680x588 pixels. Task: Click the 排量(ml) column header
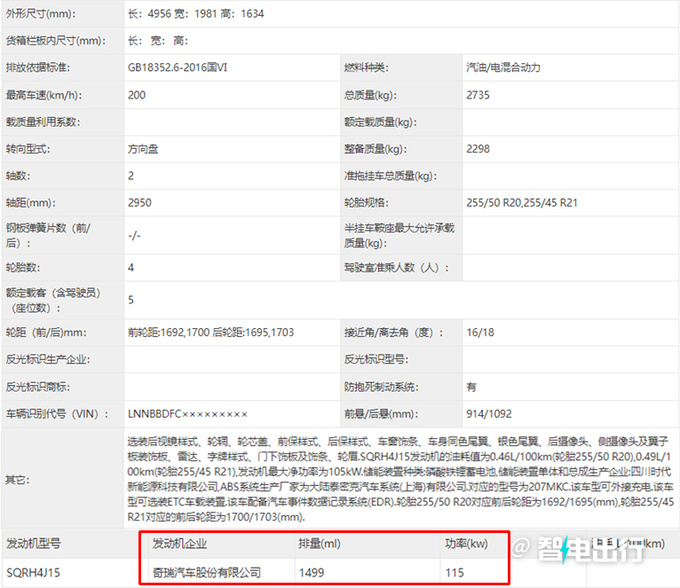[x=319, y=544]
